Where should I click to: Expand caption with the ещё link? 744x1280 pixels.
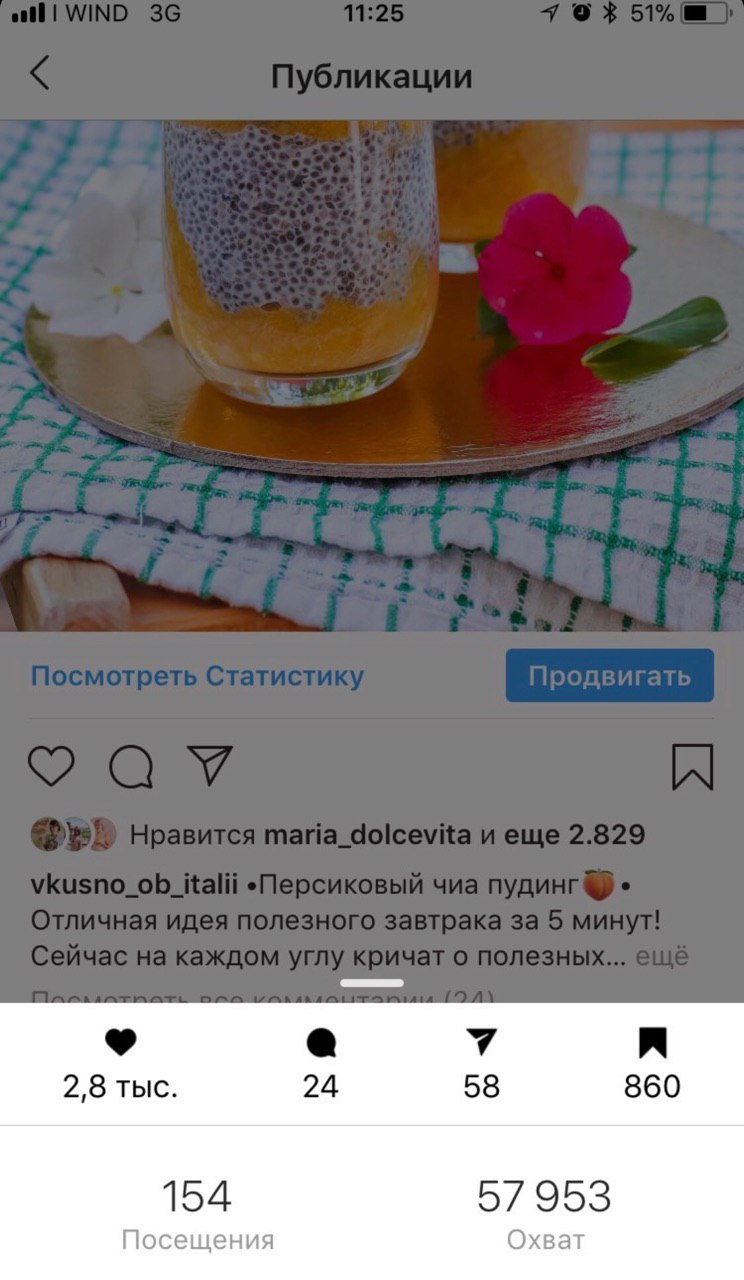click(x=663, y=956)
